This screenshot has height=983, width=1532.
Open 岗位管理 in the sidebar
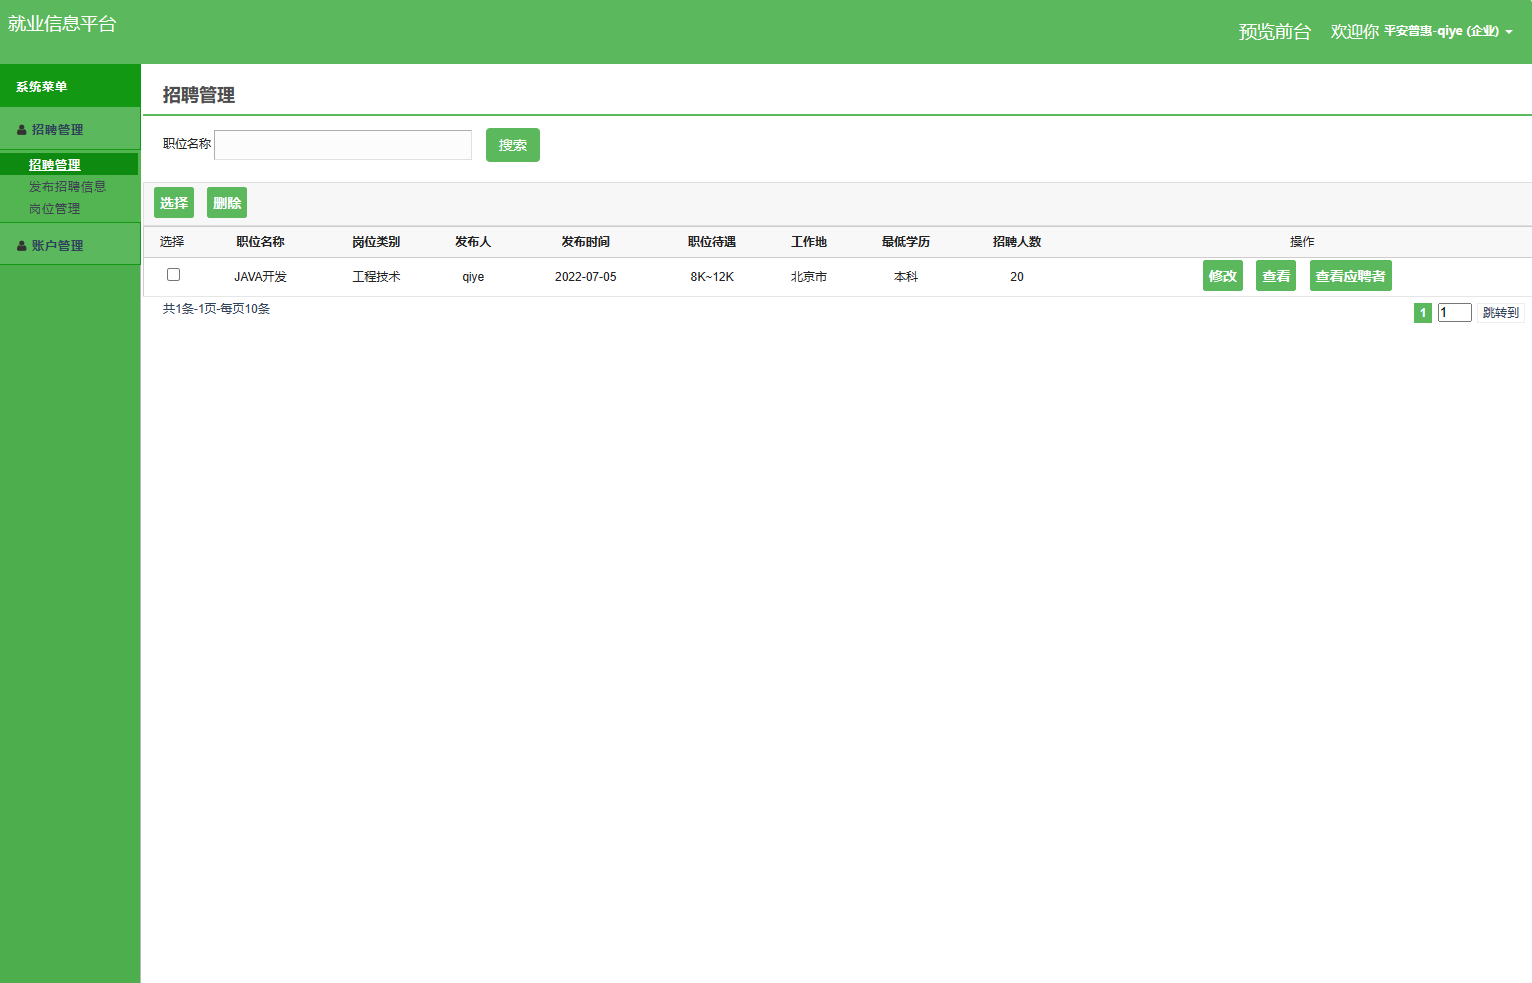55,209
